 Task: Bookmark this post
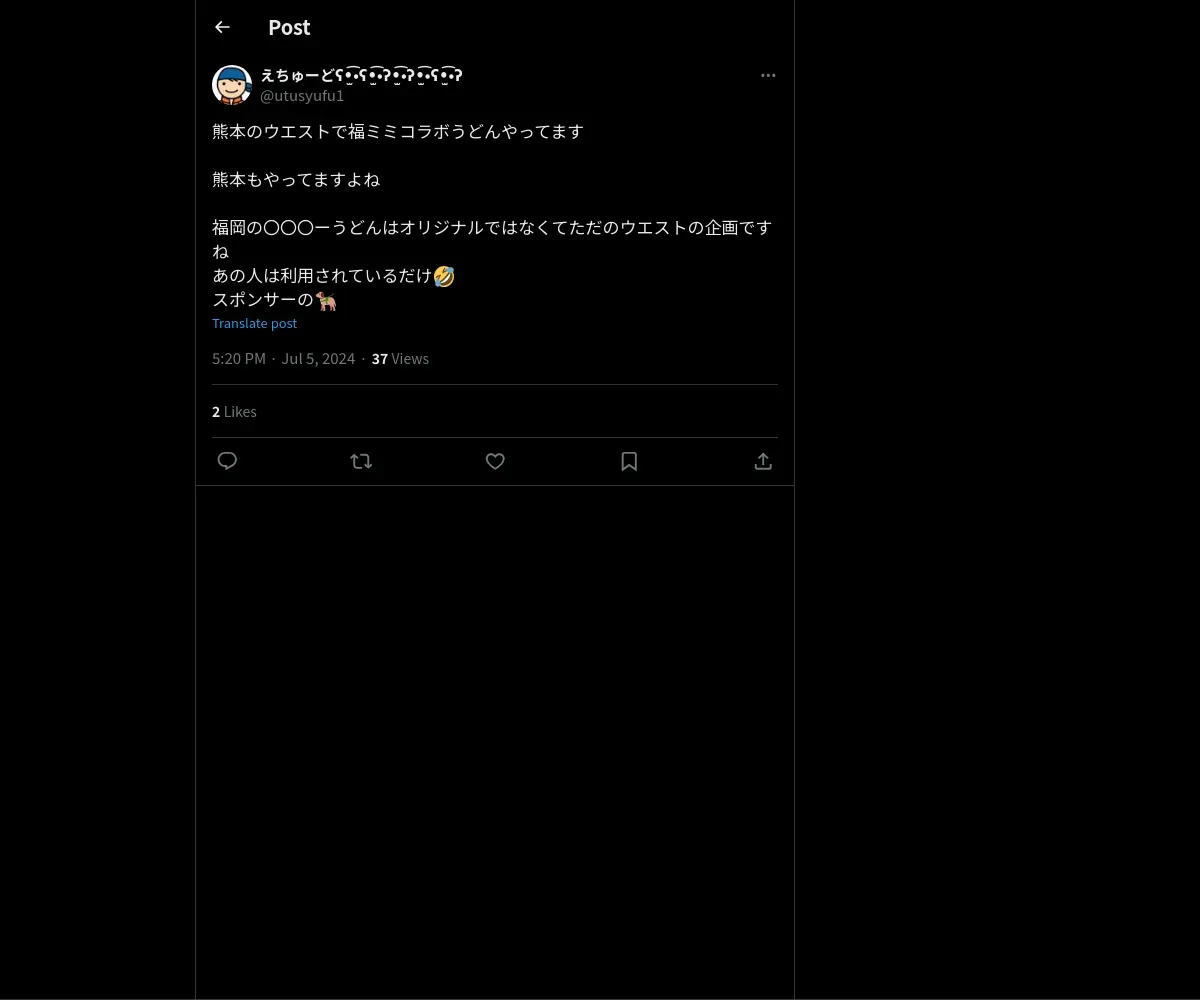pos(629,461)
